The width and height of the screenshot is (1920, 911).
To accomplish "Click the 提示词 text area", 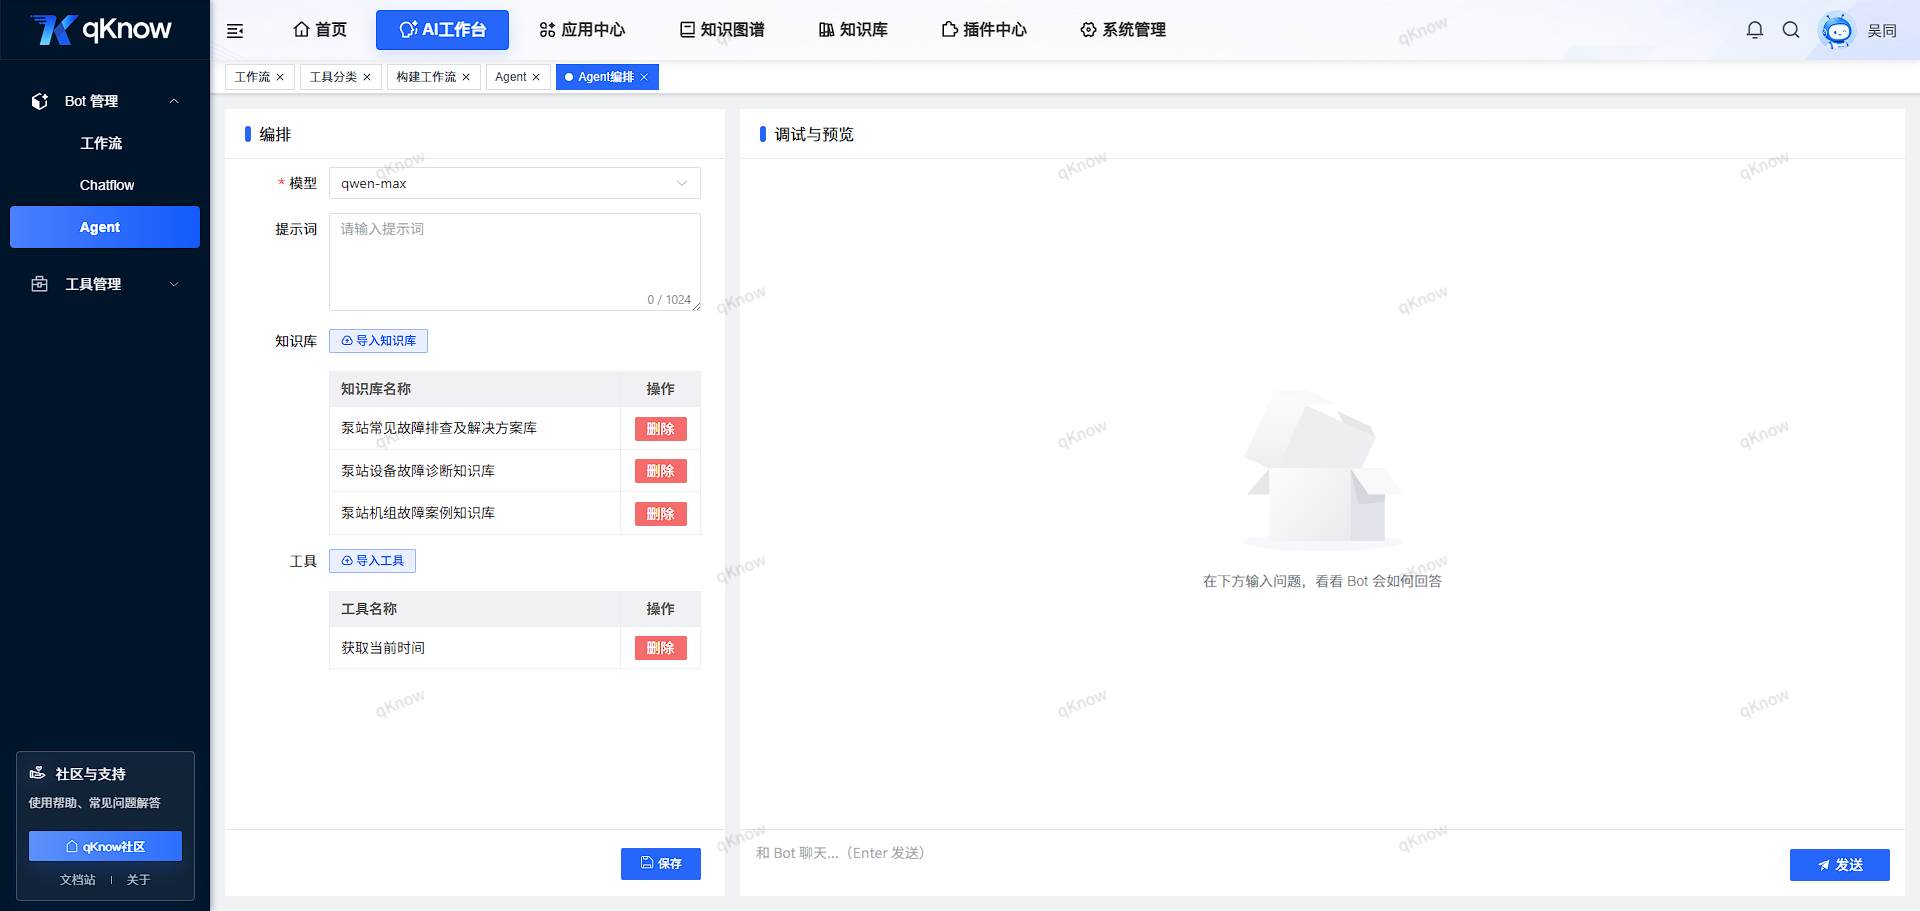I will pos(514,262).
